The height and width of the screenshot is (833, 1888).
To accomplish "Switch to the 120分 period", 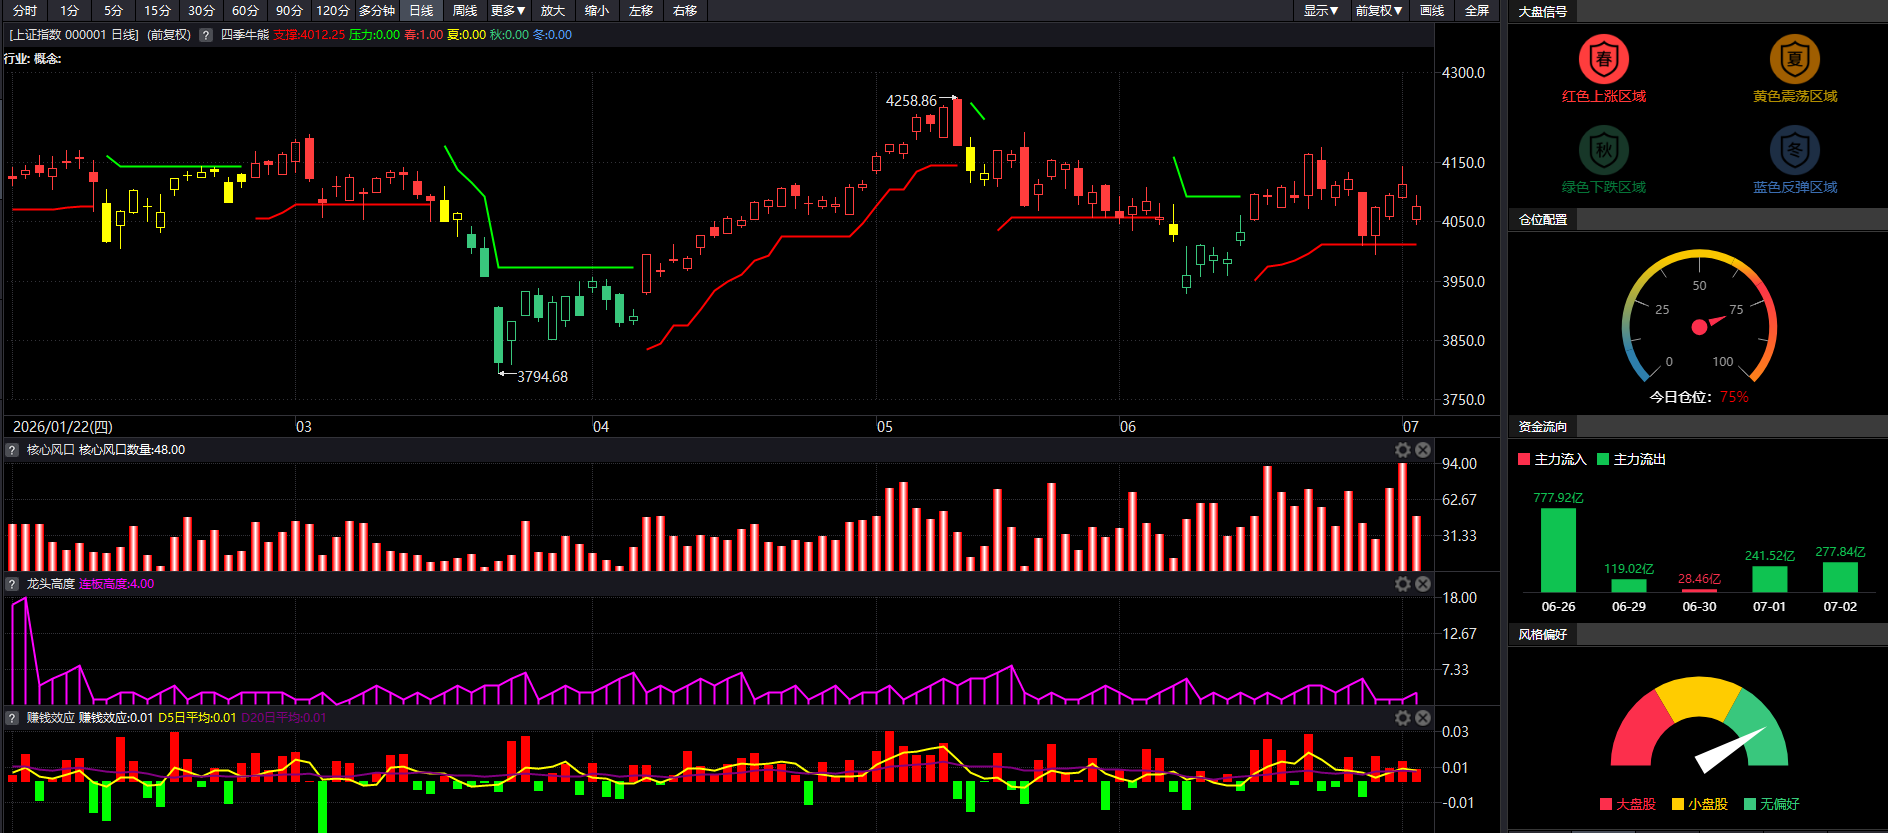I will point(333,11).
